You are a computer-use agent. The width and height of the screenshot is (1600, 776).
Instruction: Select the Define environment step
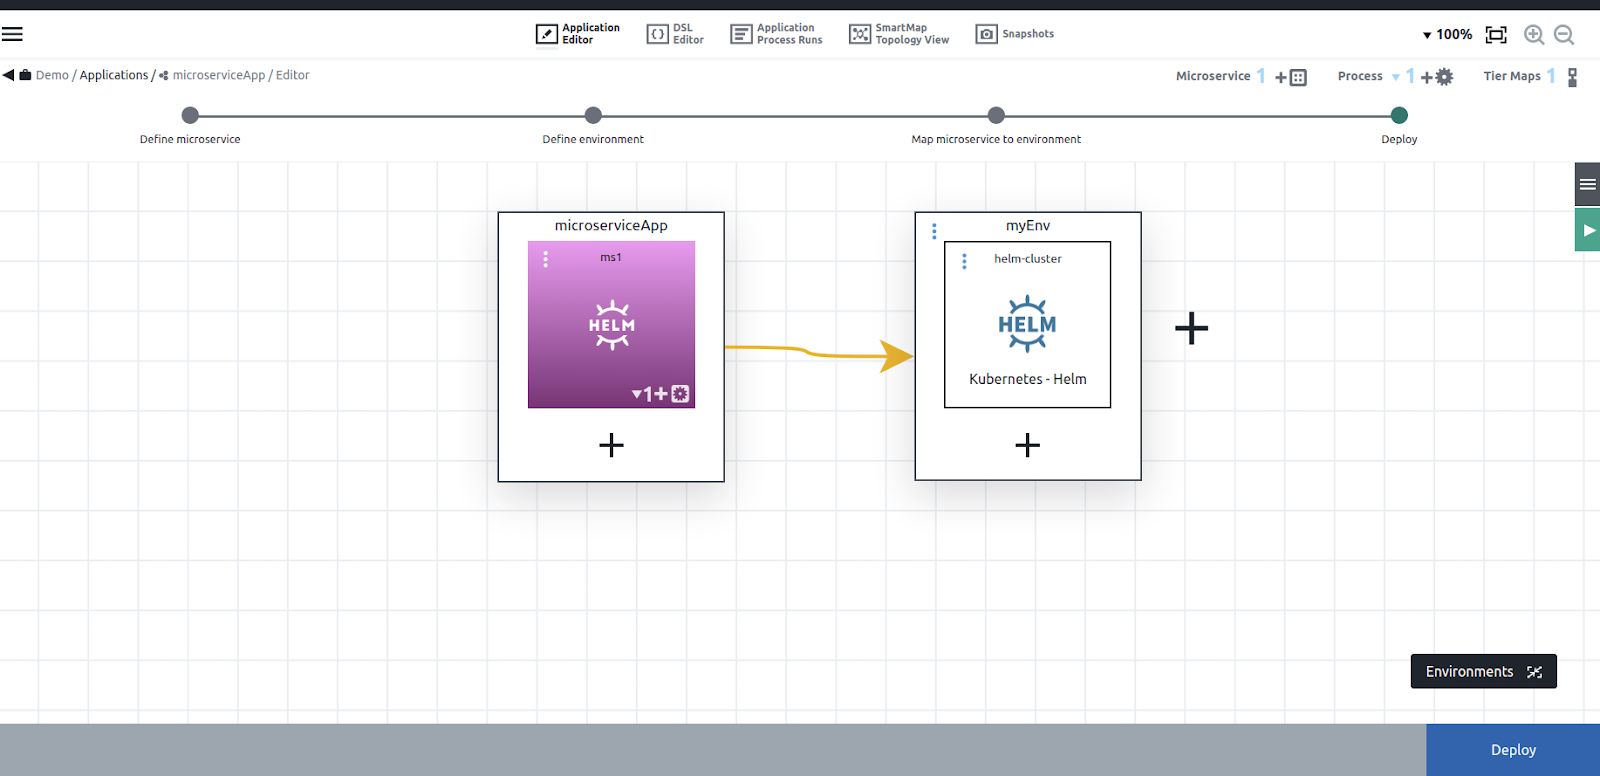point(593,116)
